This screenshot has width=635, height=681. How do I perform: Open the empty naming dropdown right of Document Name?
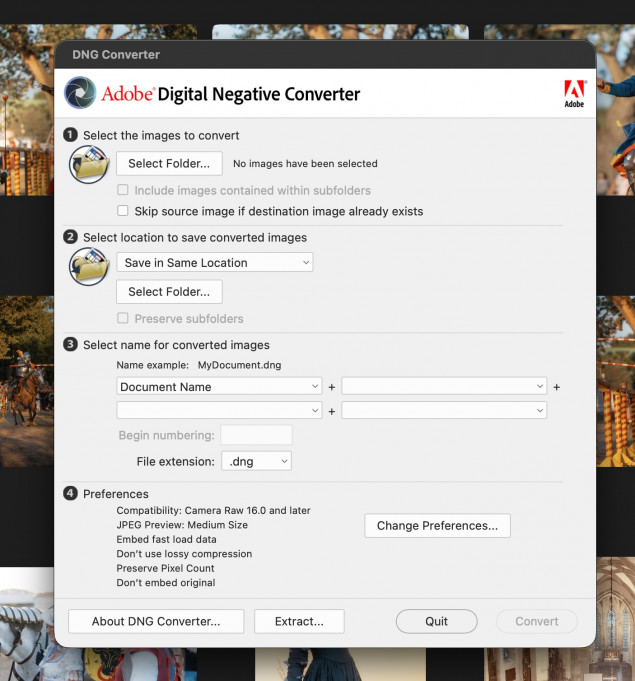tap(444, 386)
